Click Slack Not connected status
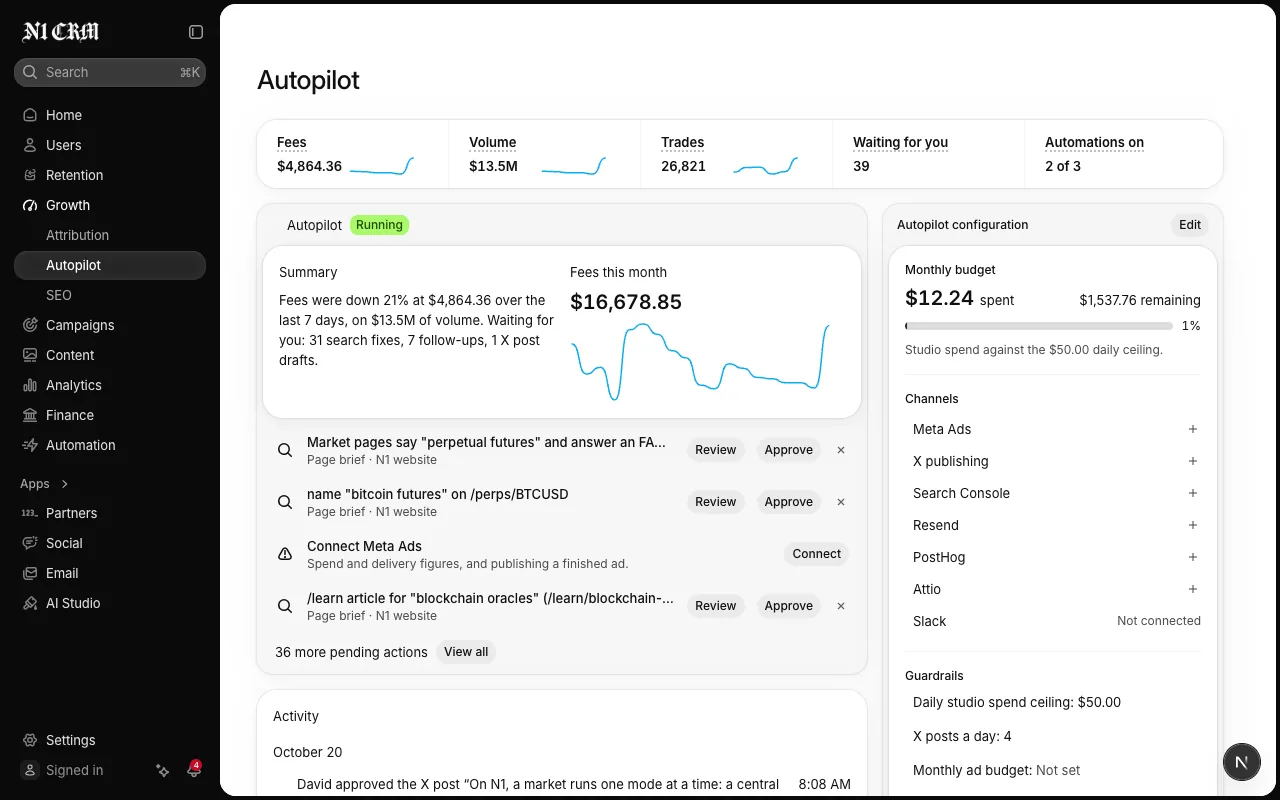The width and height of the screenshot is (1280, 800). (1159, 621)
